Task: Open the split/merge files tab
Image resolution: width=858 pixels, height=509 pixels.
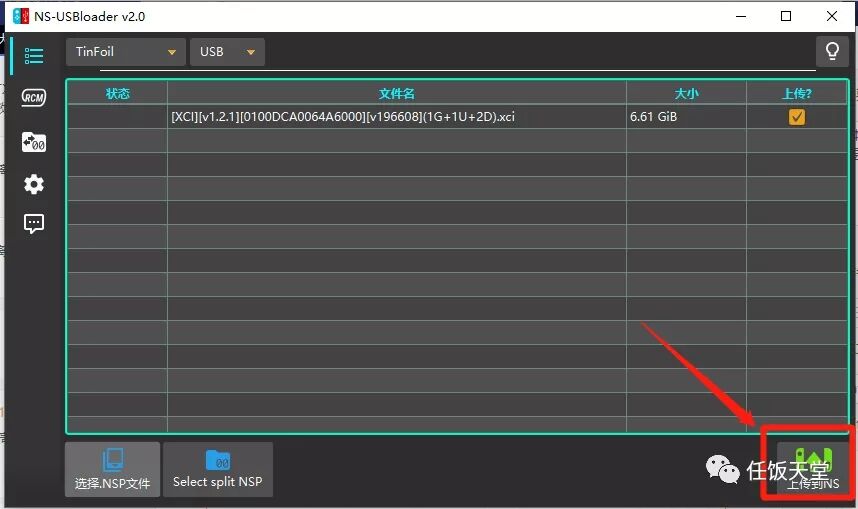Action: (34, 142)
